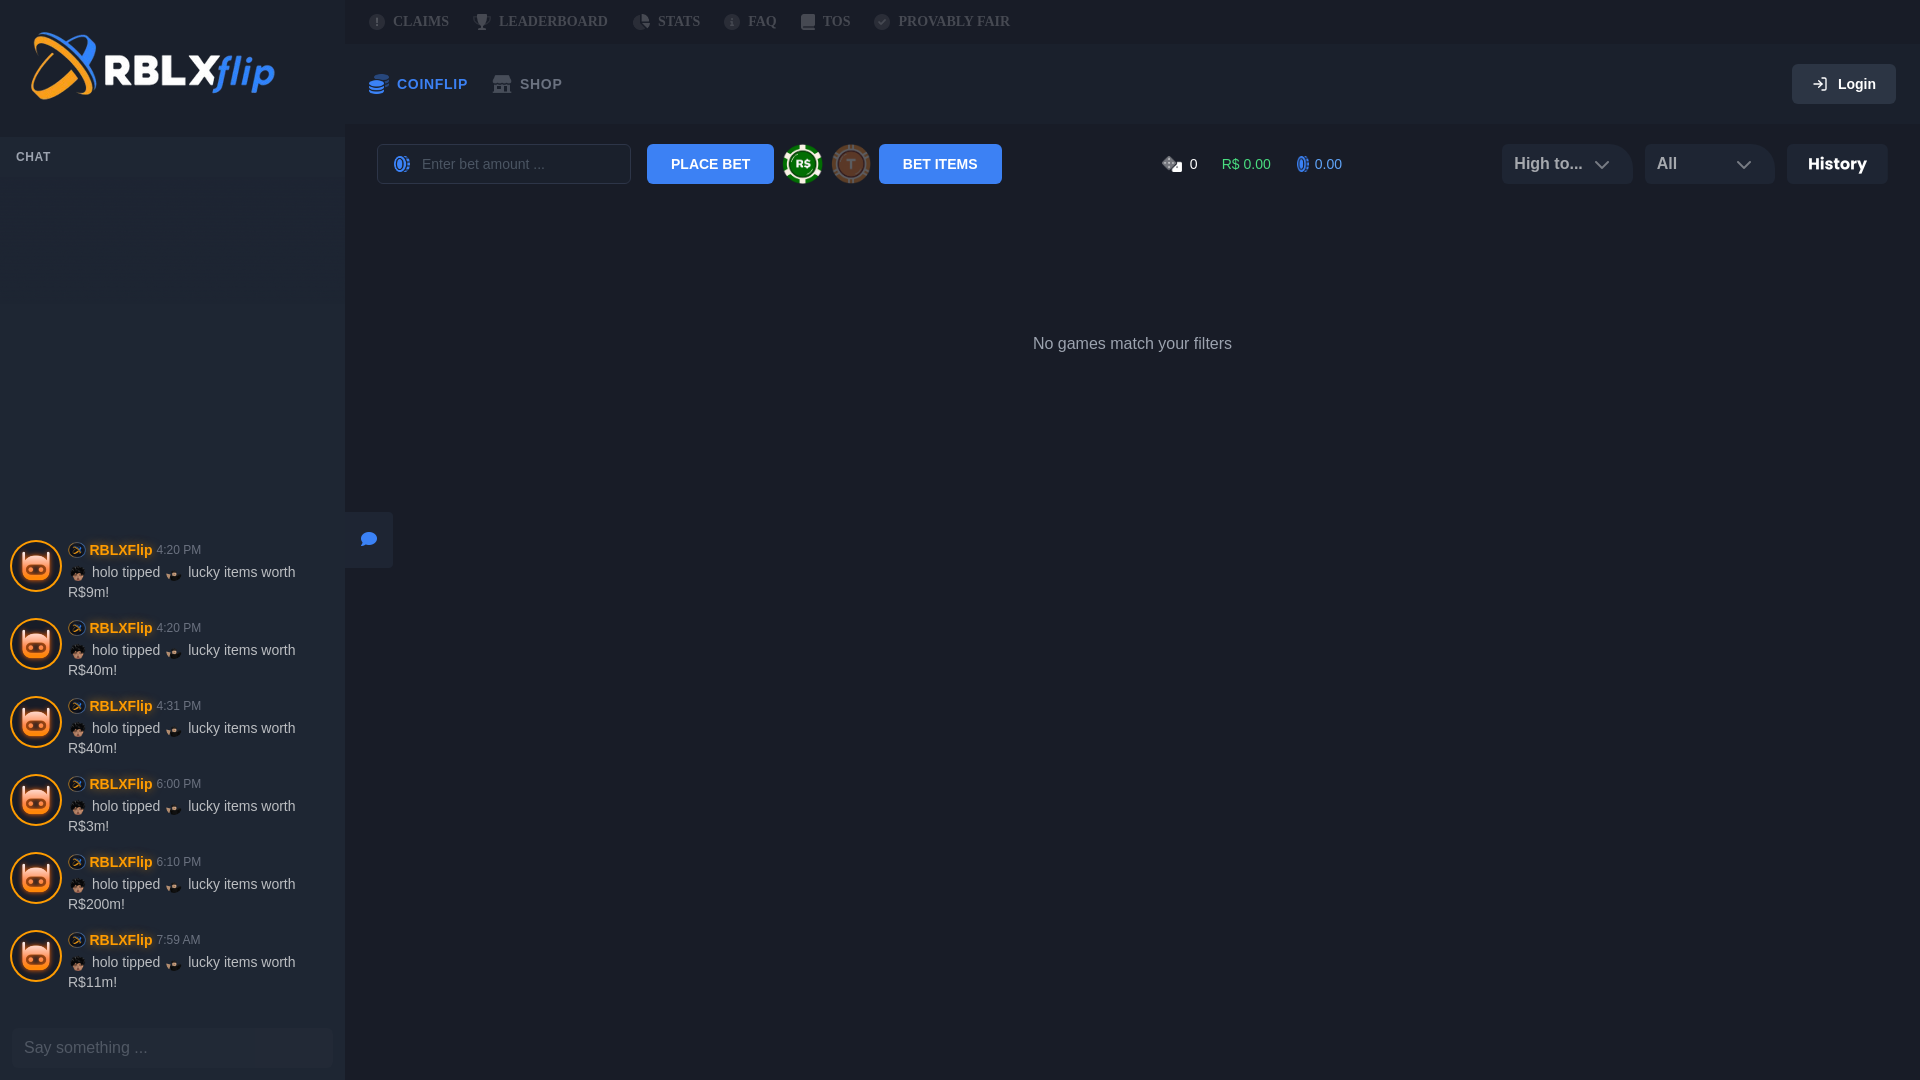Click the Place Bet button
This screenshot has width=1920, height=1080.
(x=710, y=164)
